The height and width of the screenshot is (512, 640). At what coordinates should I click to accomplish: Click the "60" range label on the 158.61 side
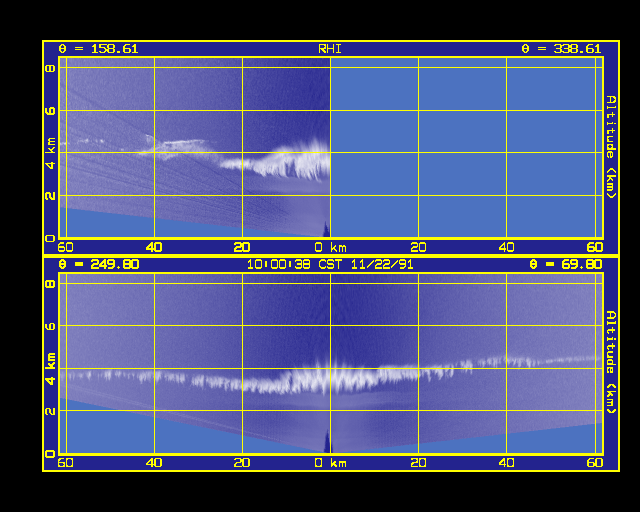[x=65, y=247]
